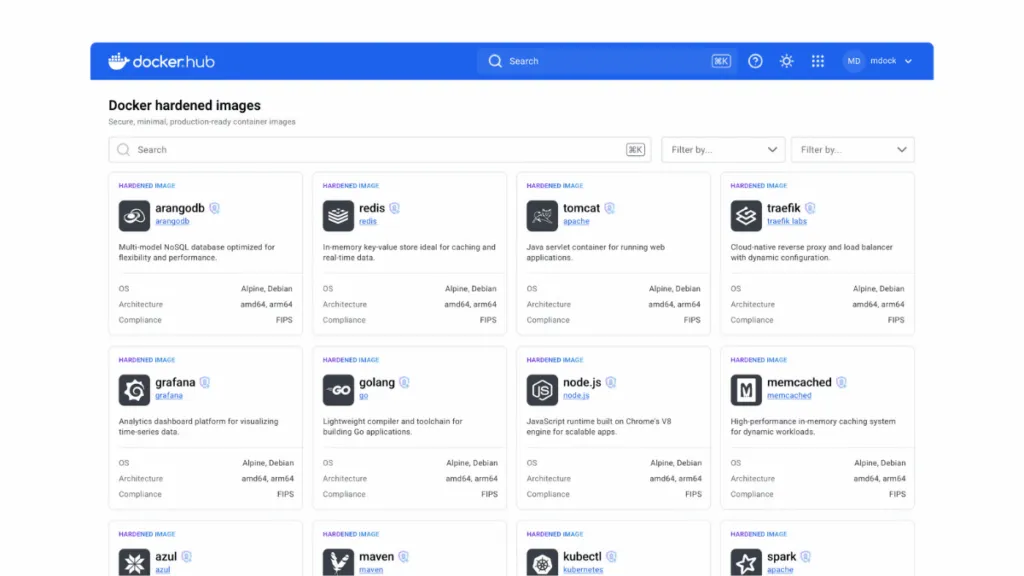Click the apache link under tomcat
The width and height of the screenshot is (1024, 576).
[576, 221]
